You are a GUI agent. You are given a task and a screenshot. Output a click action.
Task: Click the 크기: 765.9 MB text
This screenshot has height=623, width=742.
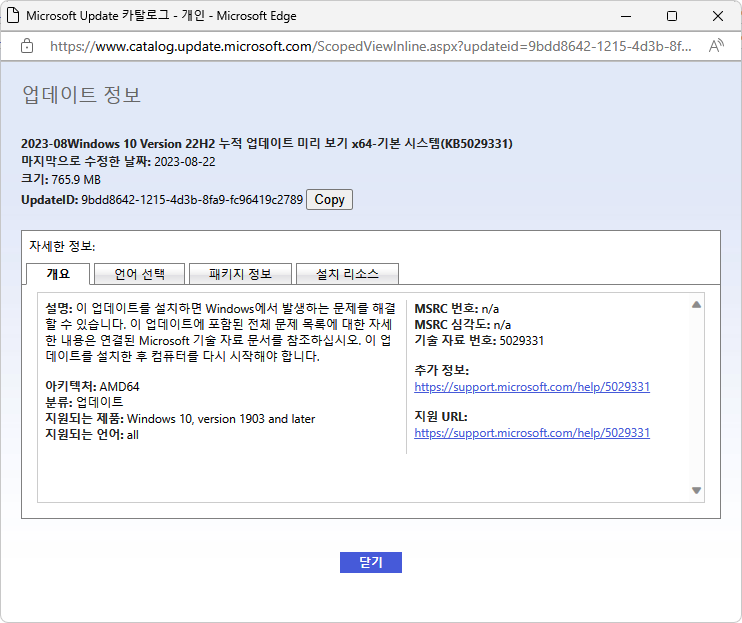tap(61, 180)
